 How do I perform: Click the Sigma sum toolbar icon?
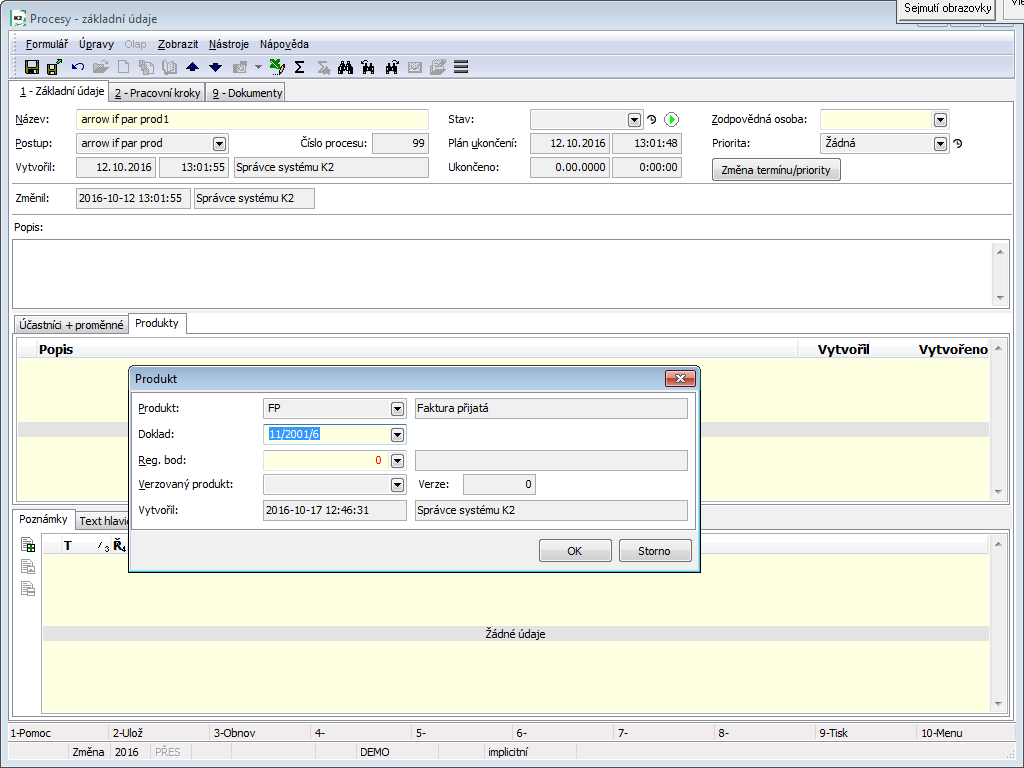click(299, 67)
